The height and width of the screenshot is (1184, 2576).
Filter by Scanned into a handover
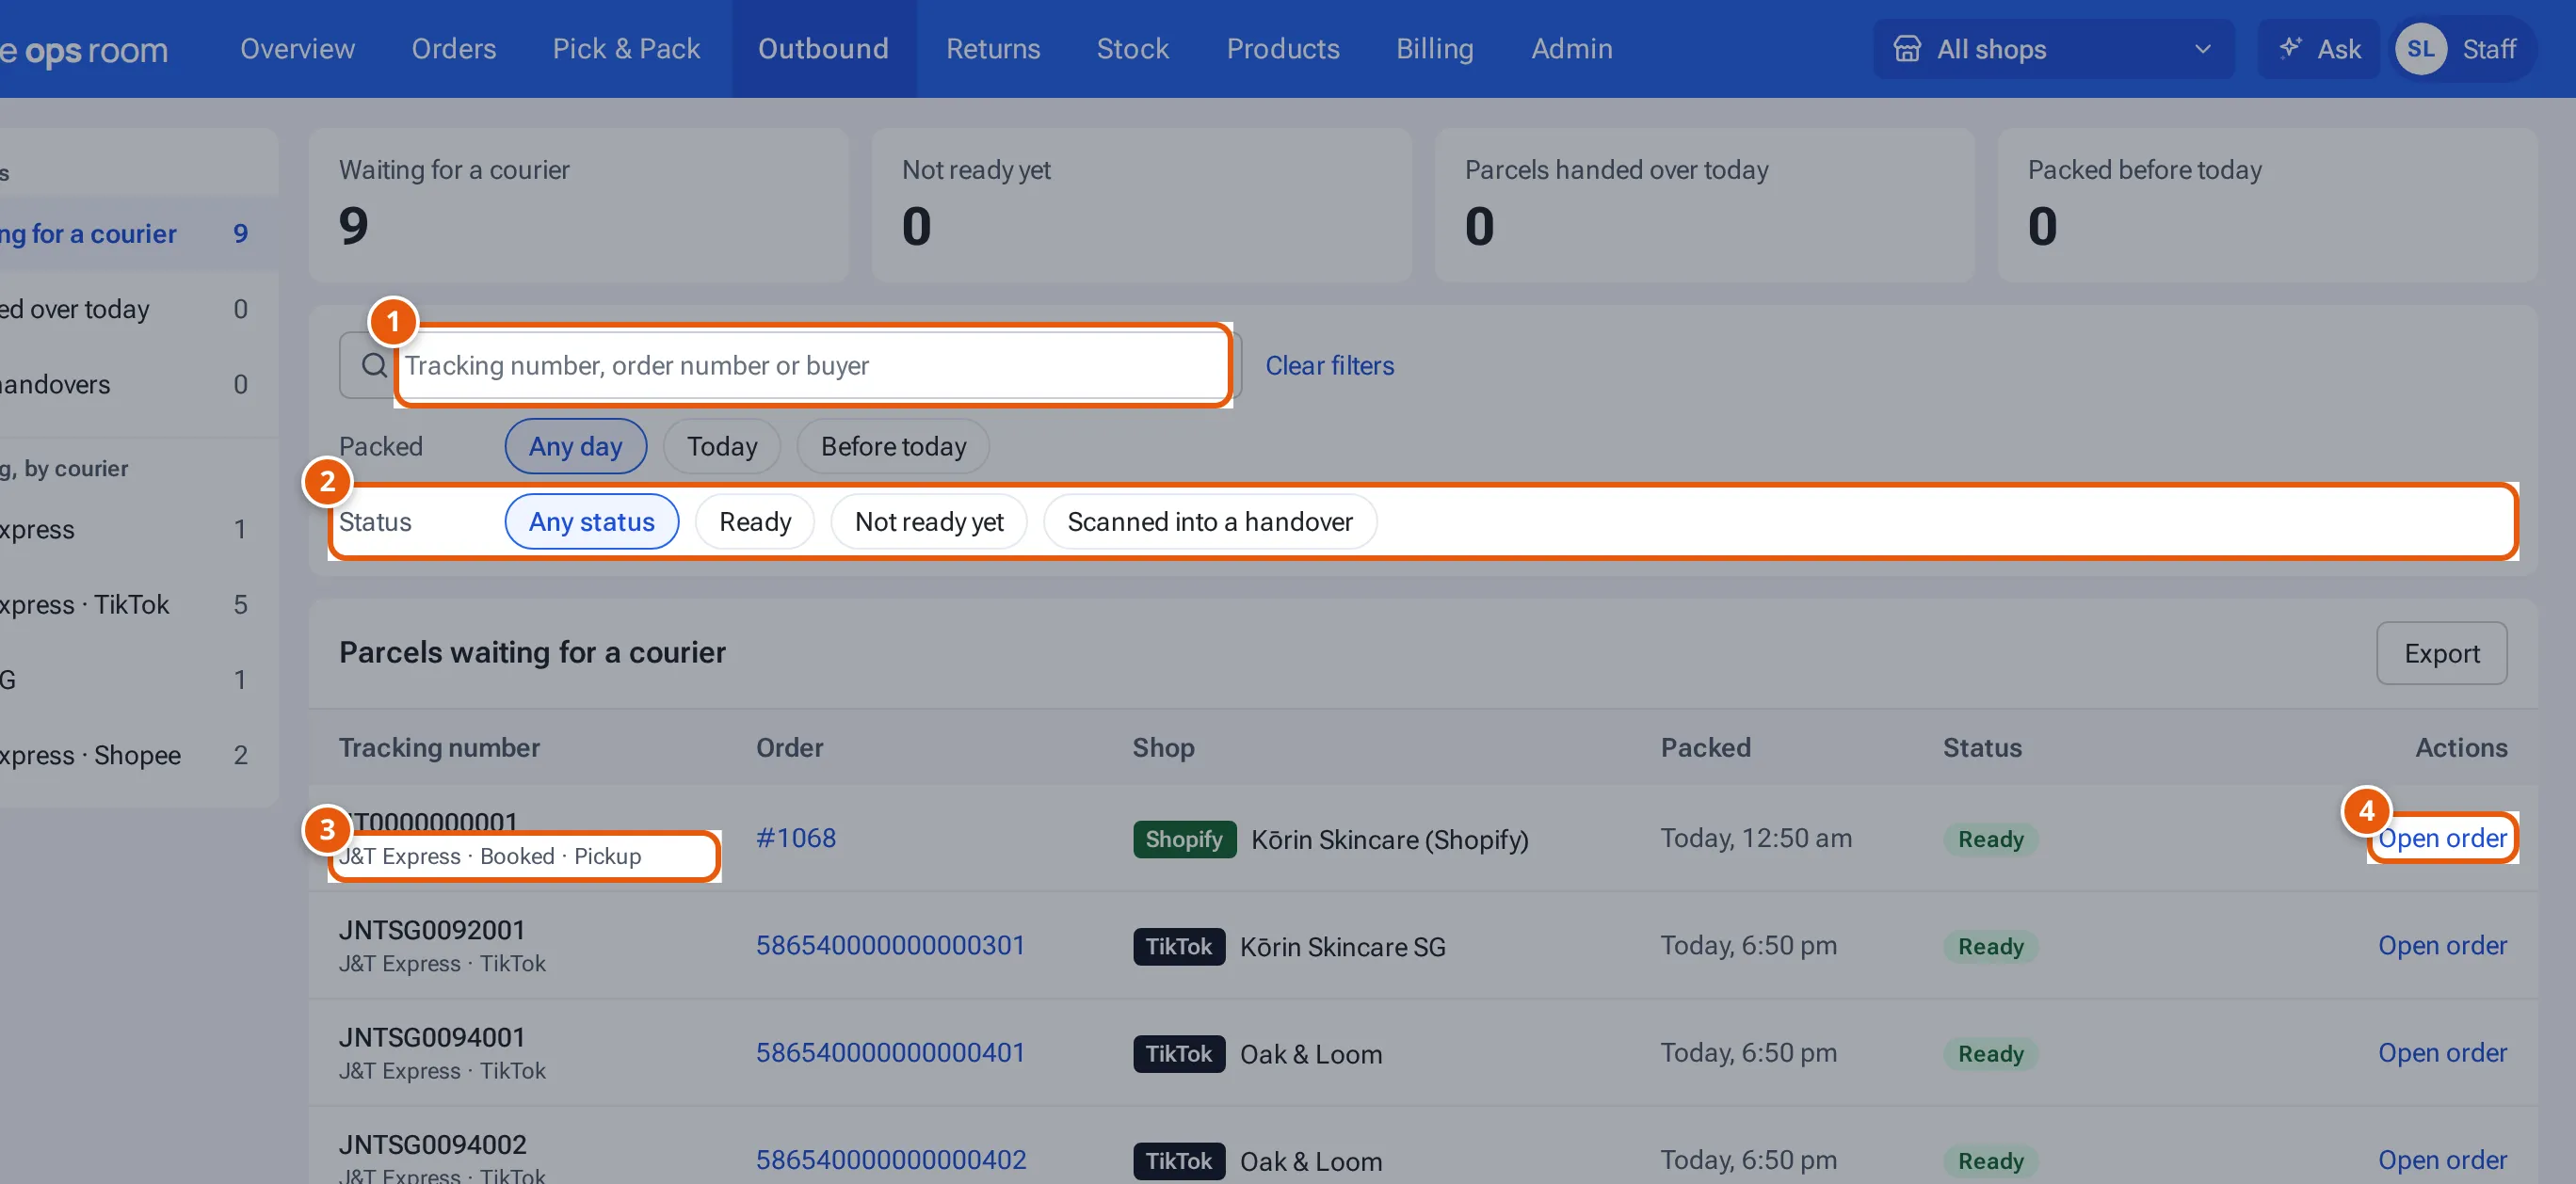click(1210, 521)
